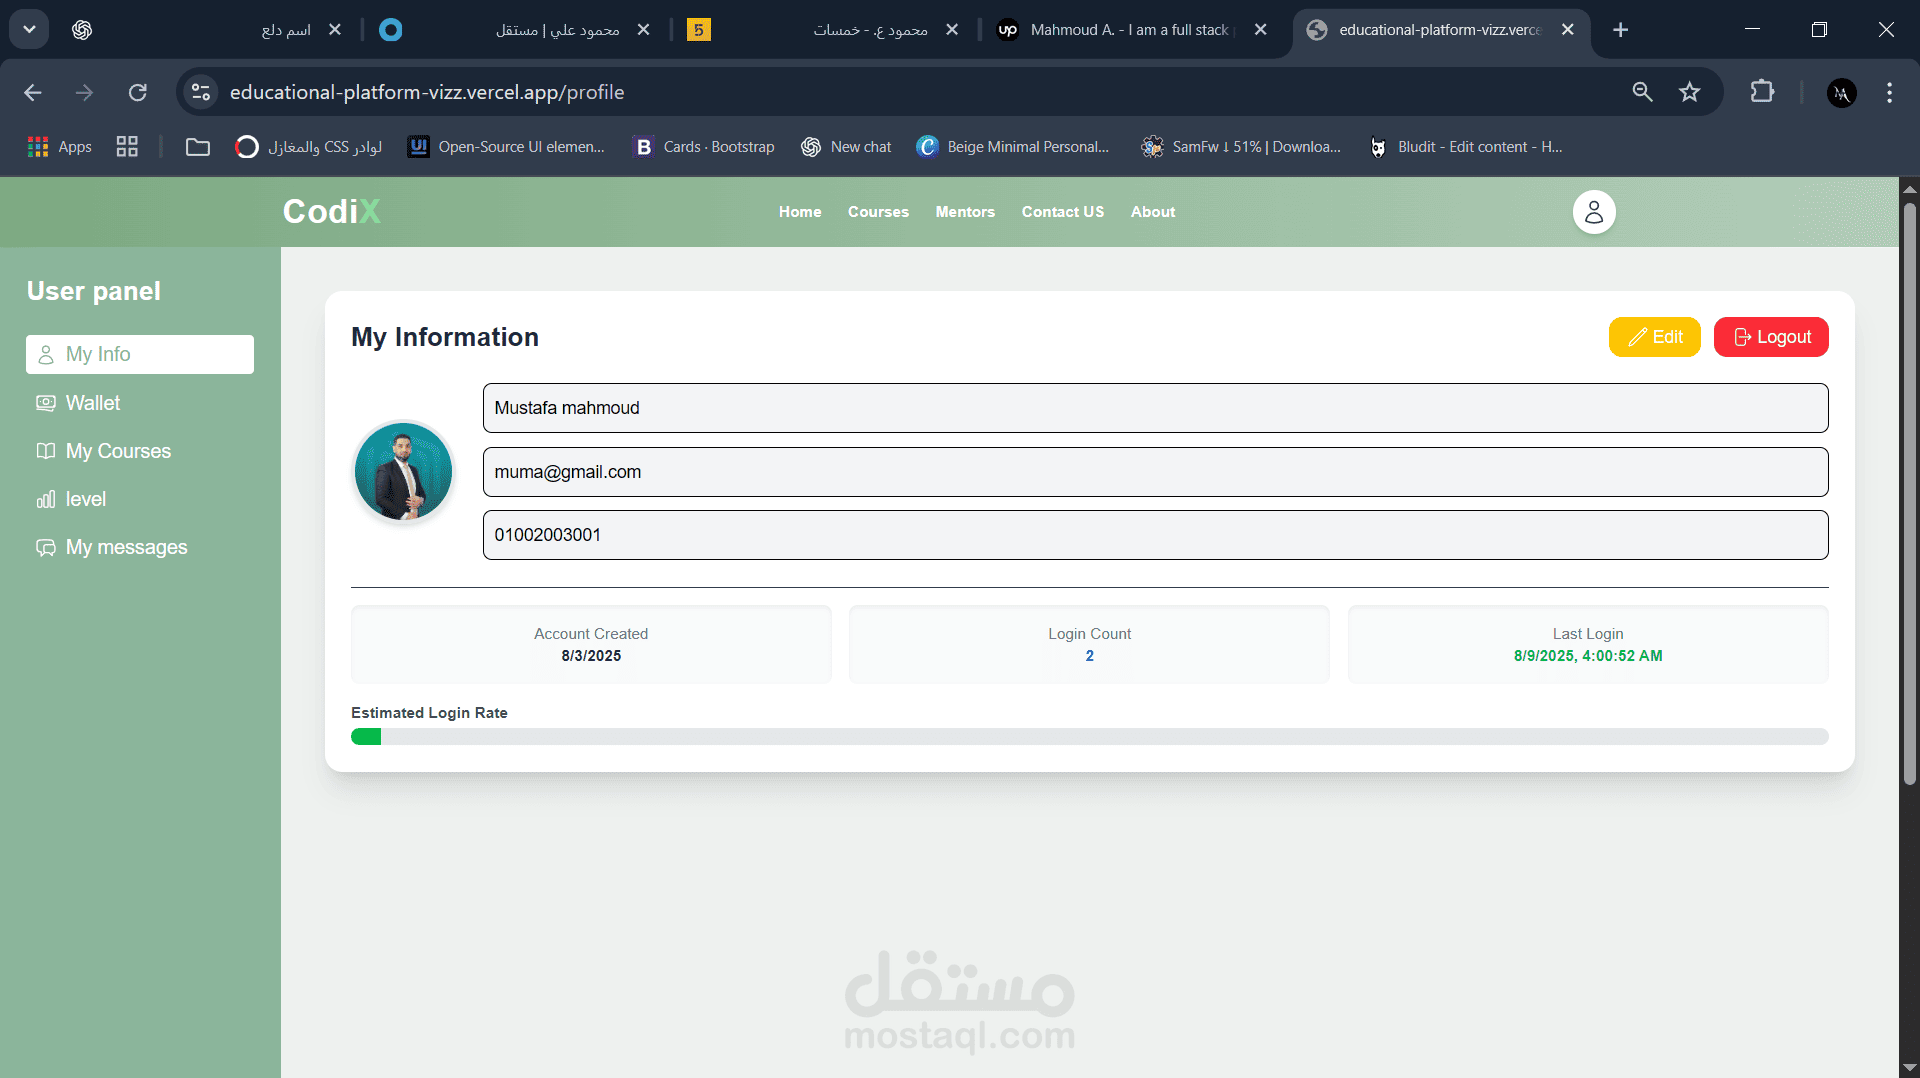View site information icon in address bar
1920x1078 pixels.
click(201, 92)
